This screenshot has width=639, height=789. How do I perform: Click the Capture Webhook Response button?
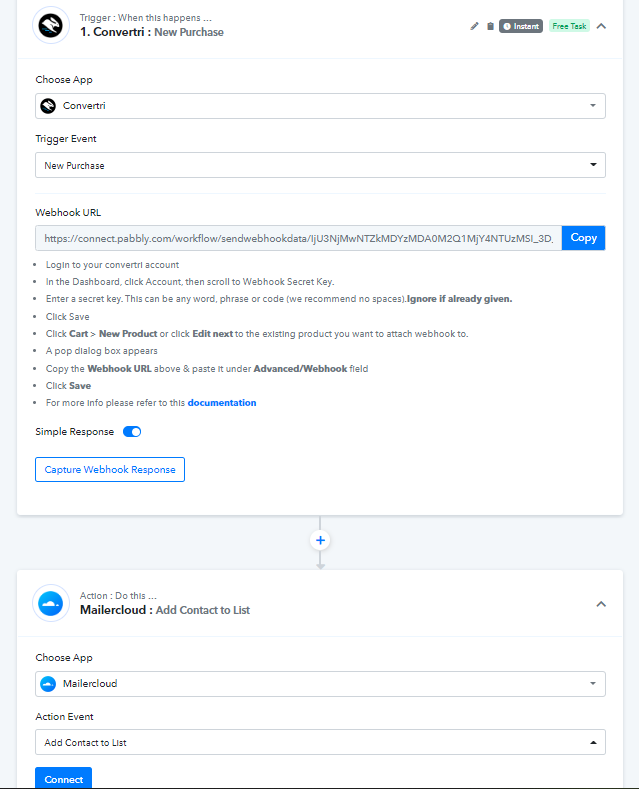[110, 469]
